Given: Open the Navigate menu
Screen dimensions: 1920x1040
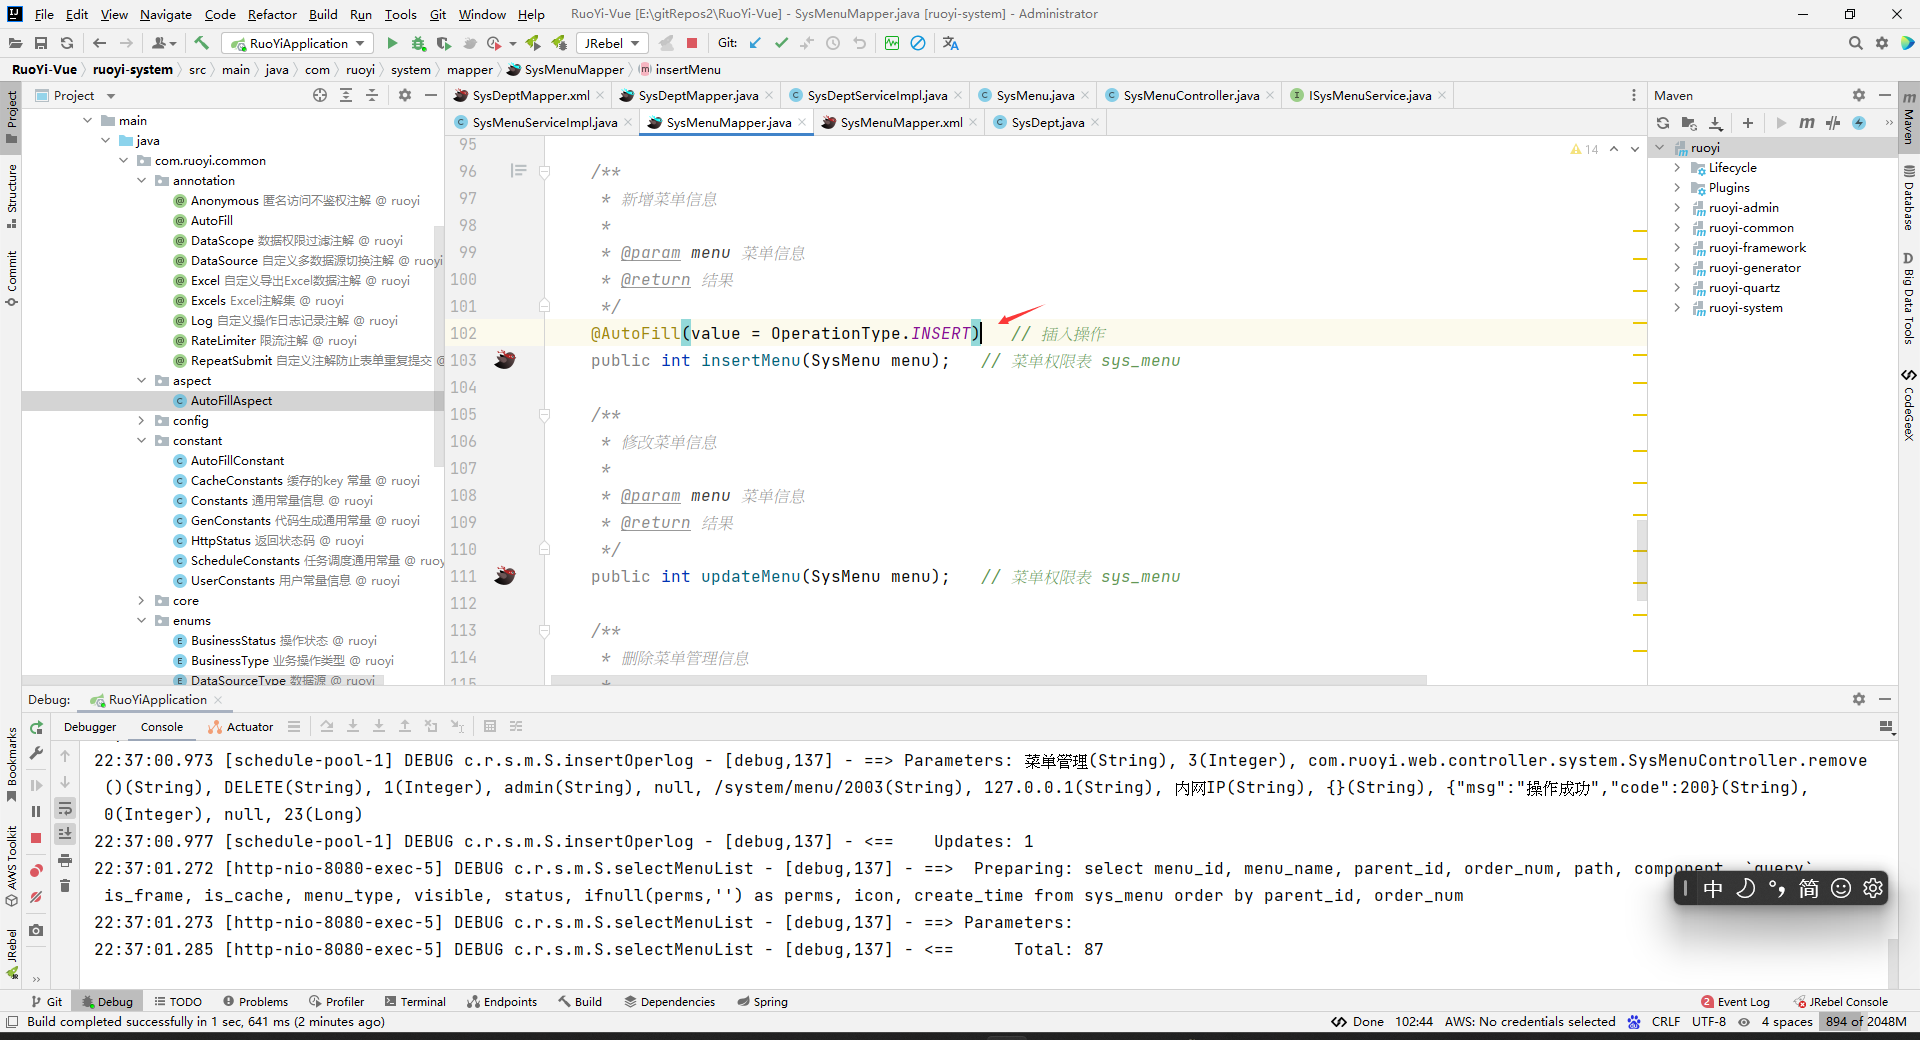Looking at the screenshot, I should click(165, 14).
